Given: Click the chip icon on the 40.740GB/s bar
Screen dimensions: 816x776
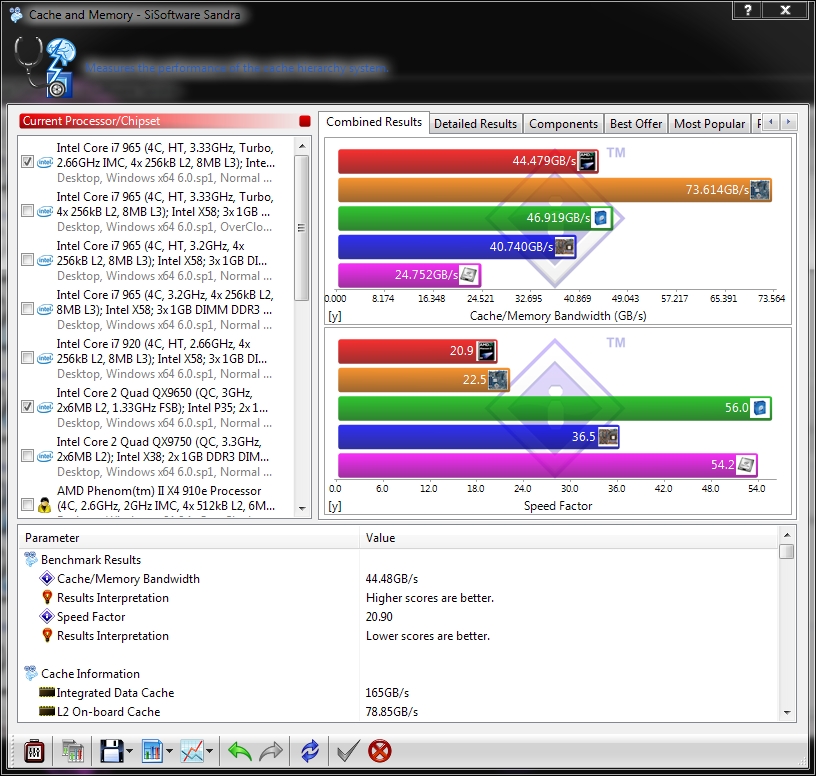Looking at the screenshot, I should pos(565,246).
